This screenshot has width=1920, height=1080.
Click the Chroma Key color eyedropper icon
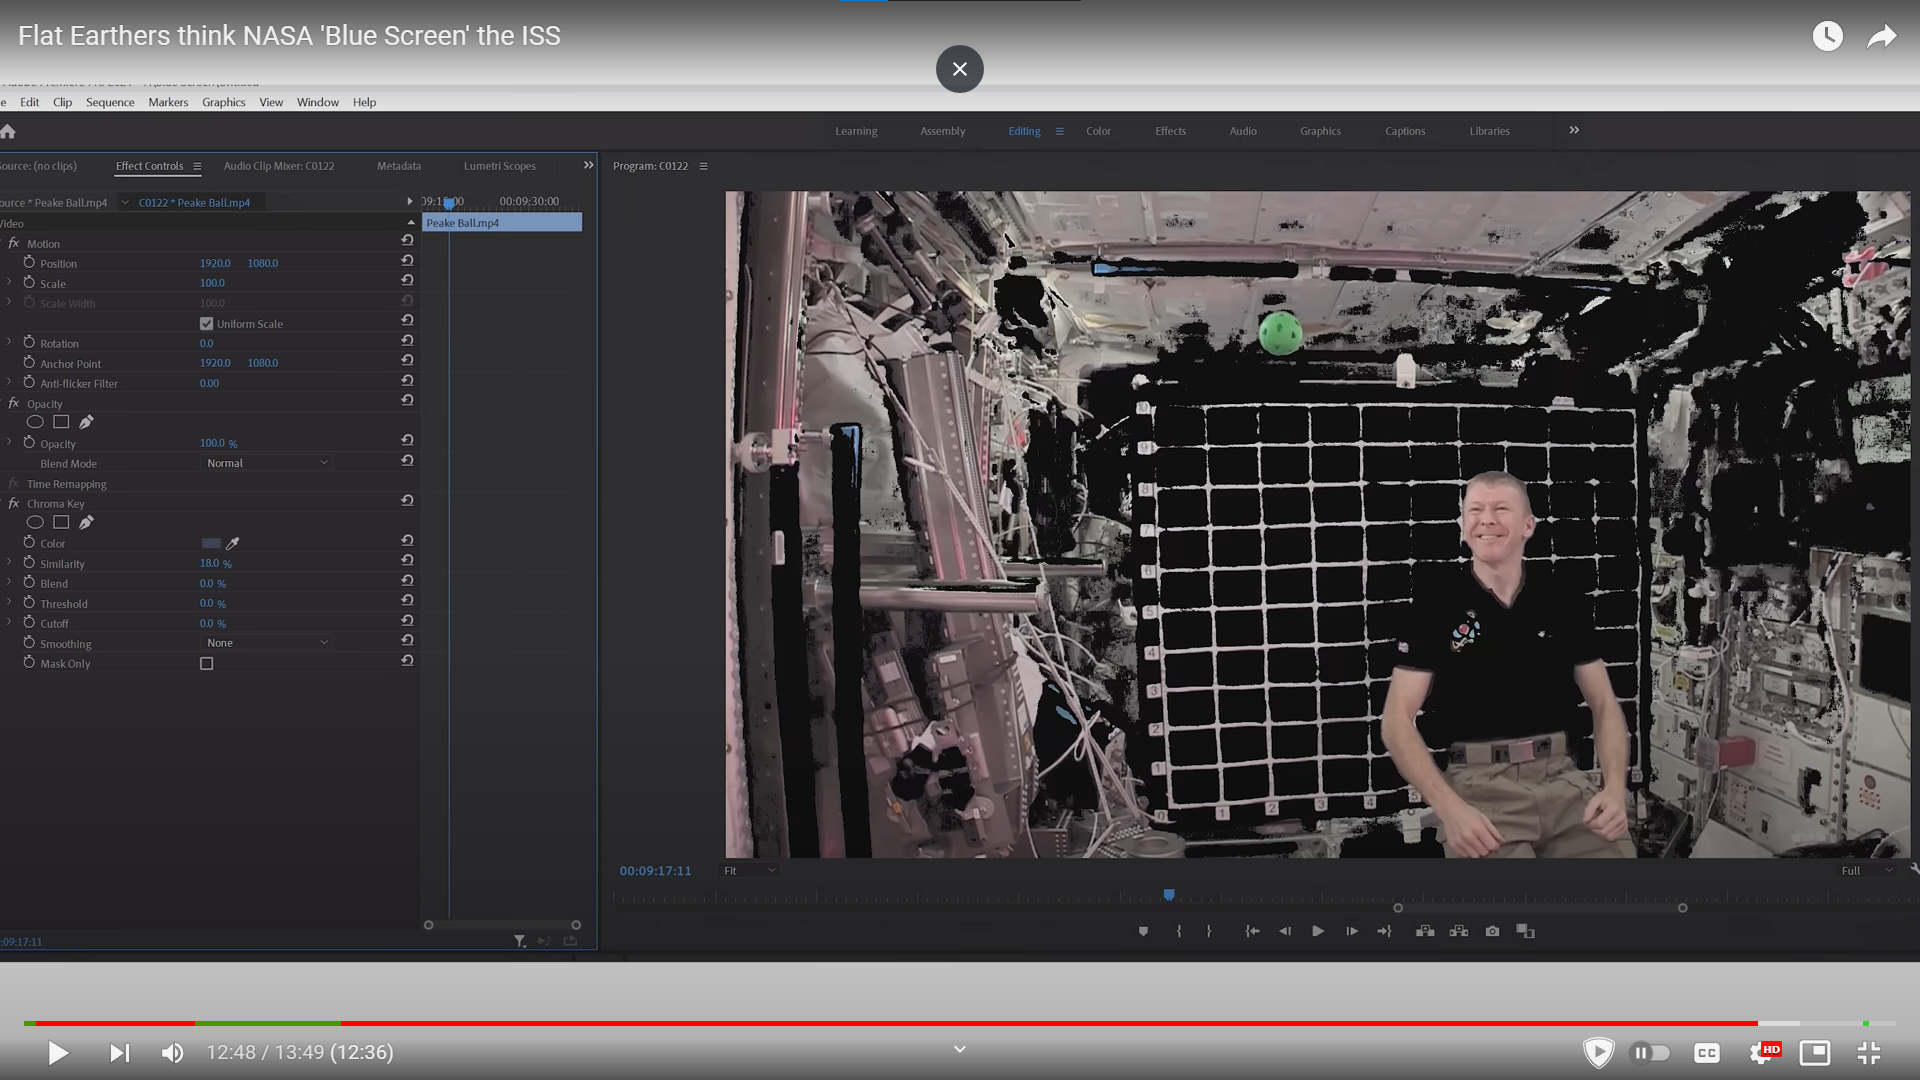point(233,544)
